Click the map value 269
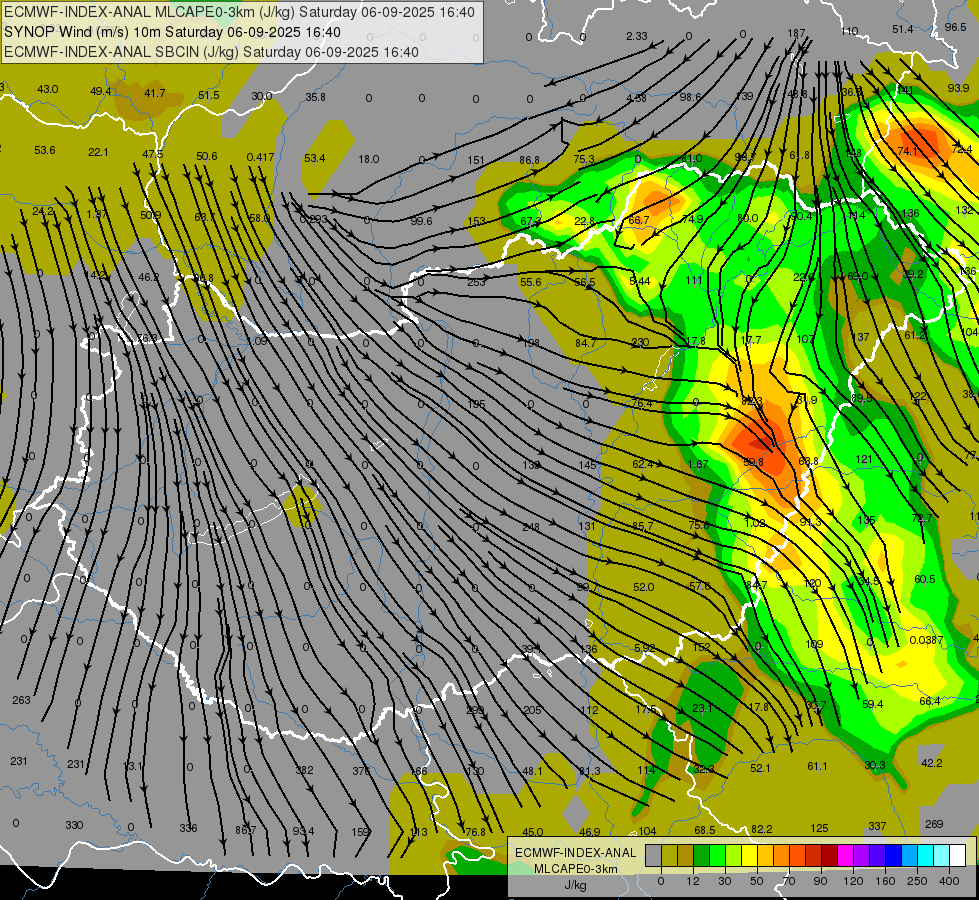This screenshot has width=979, height=900. [x=934, y=824]
